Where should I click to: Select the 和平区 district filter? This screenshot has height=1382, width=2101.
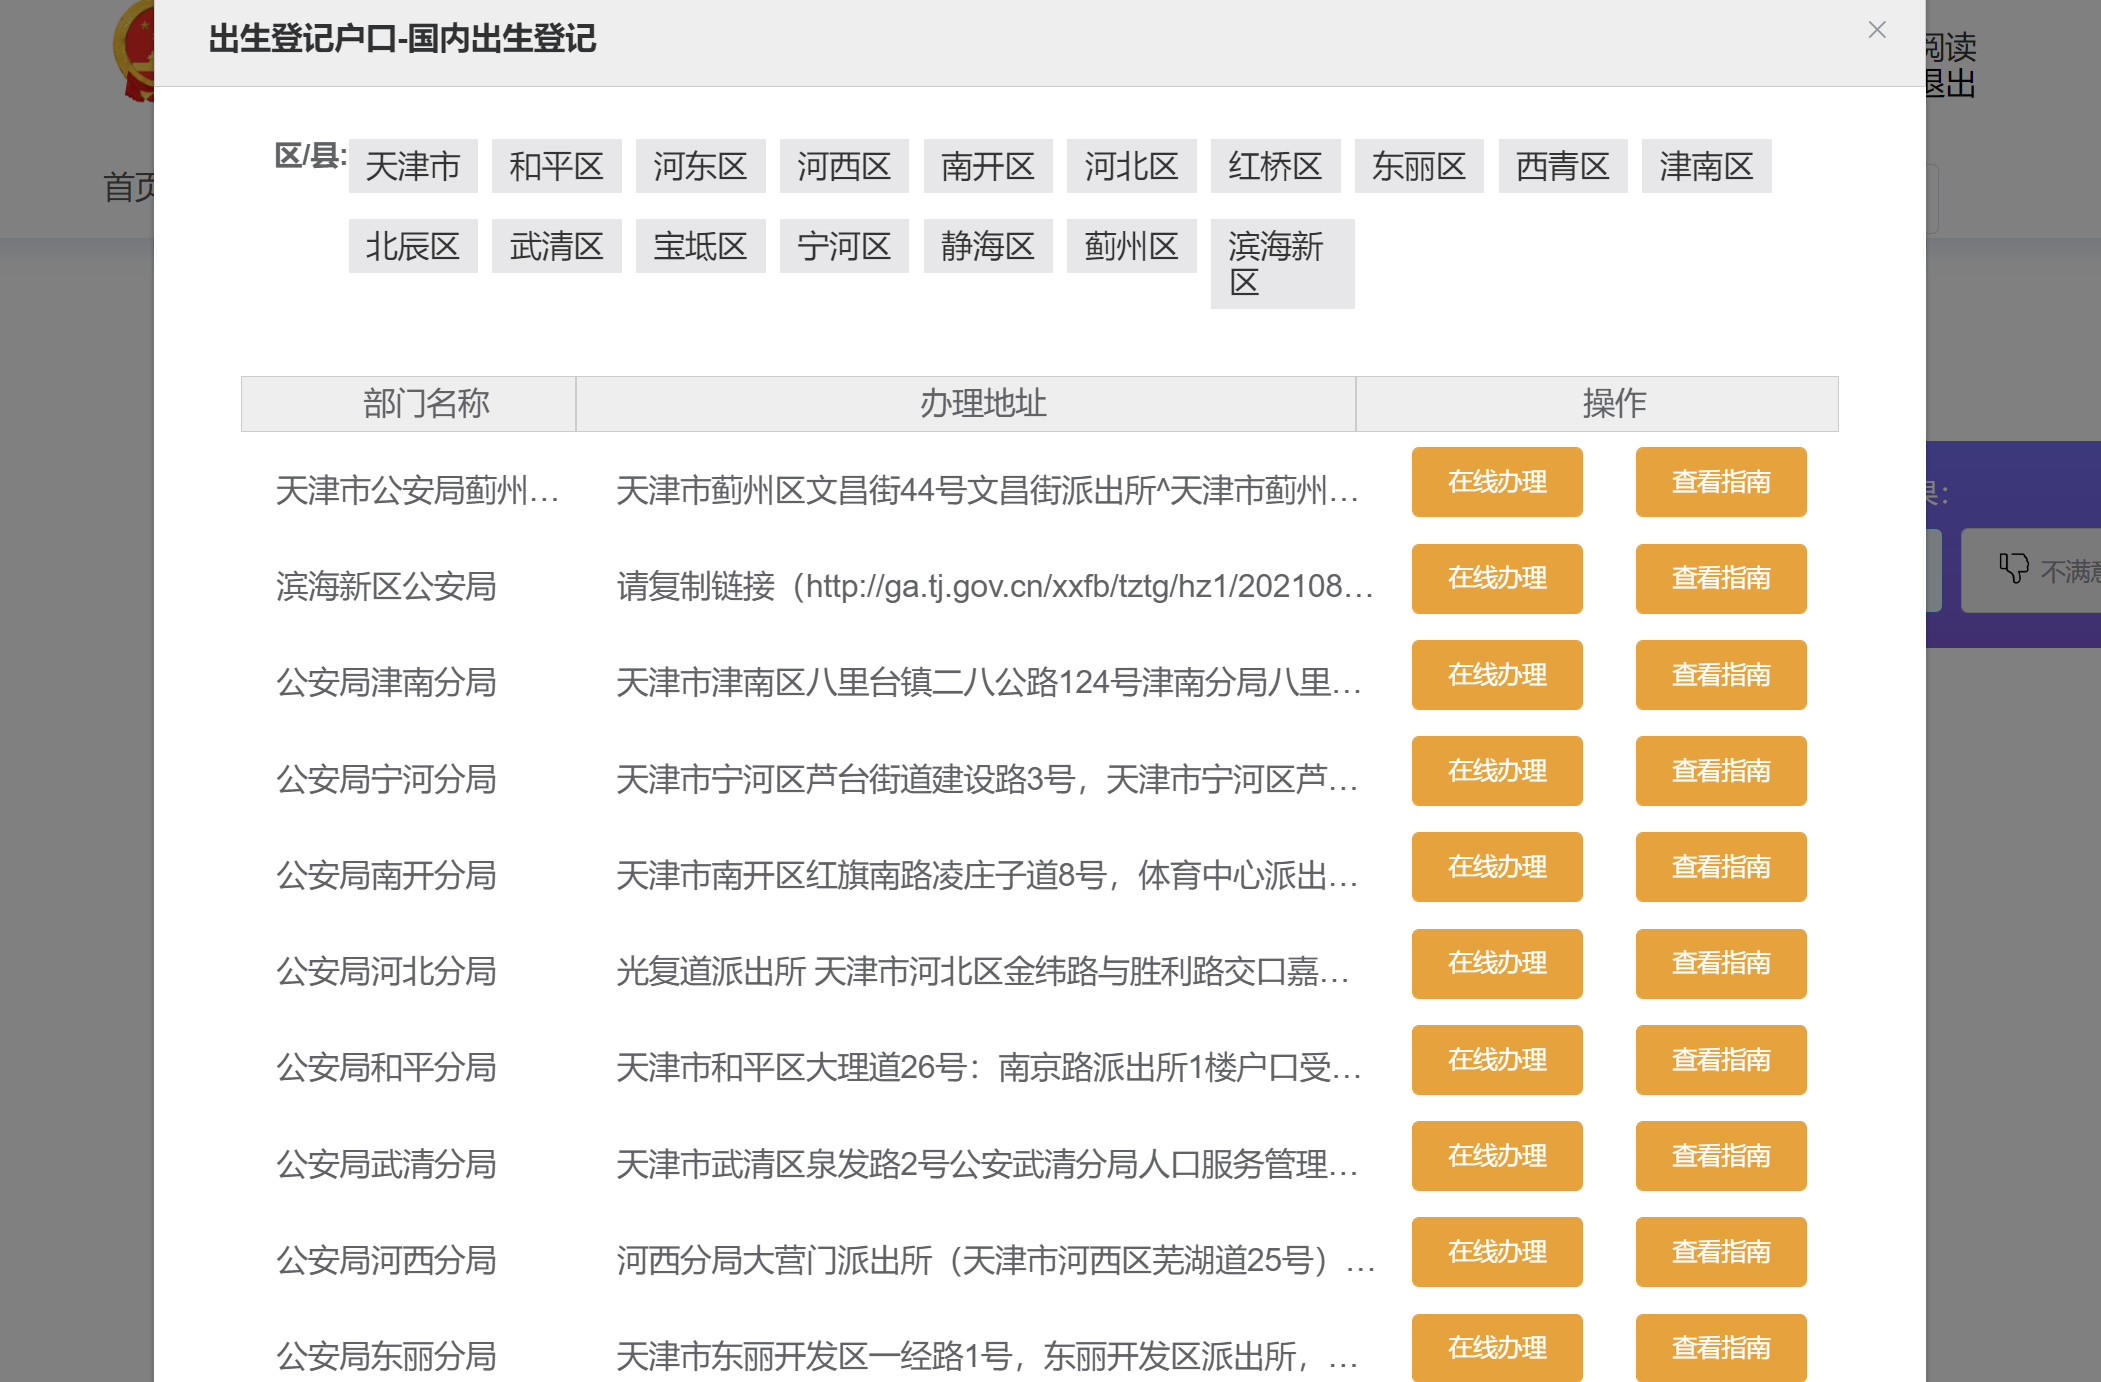coord(556,166)
